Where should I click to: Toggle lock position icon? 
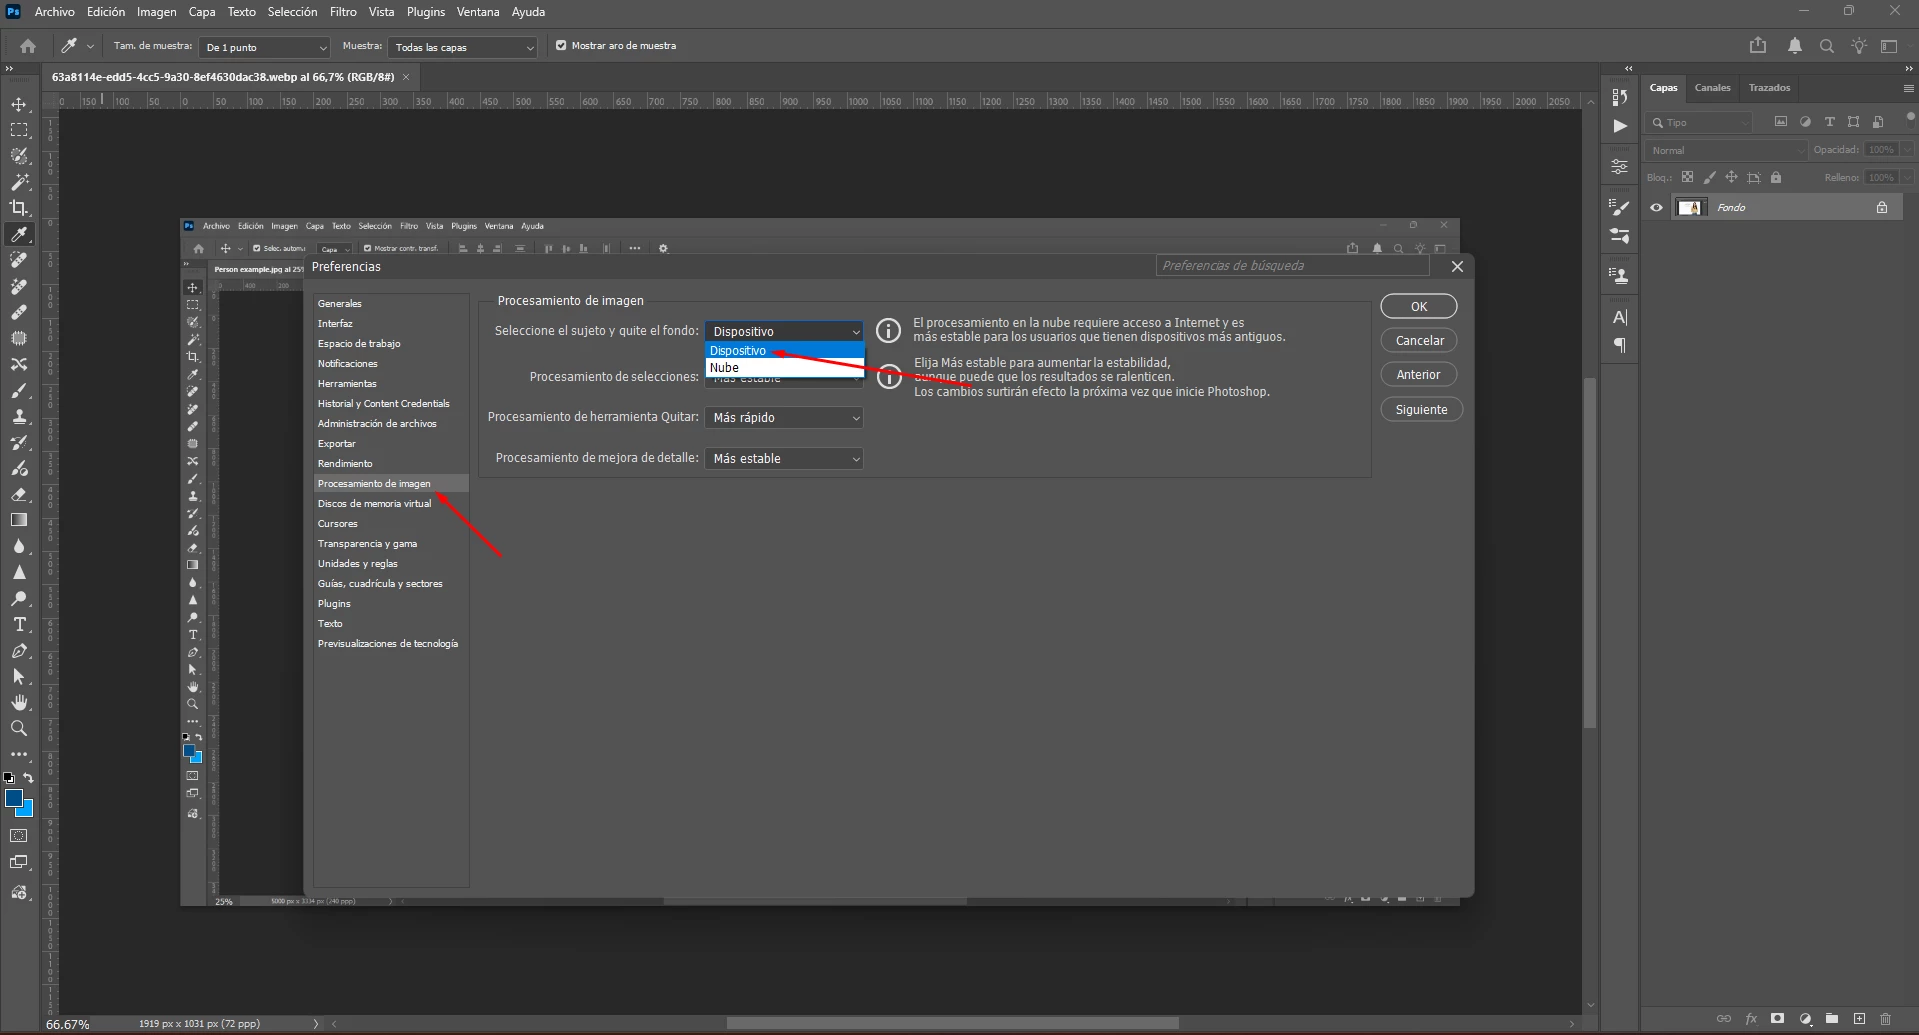[1731, 178]
